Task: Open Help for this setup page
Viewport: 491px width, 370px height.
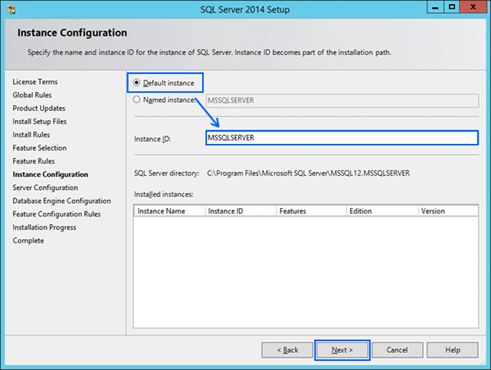Action: point(453,350)
